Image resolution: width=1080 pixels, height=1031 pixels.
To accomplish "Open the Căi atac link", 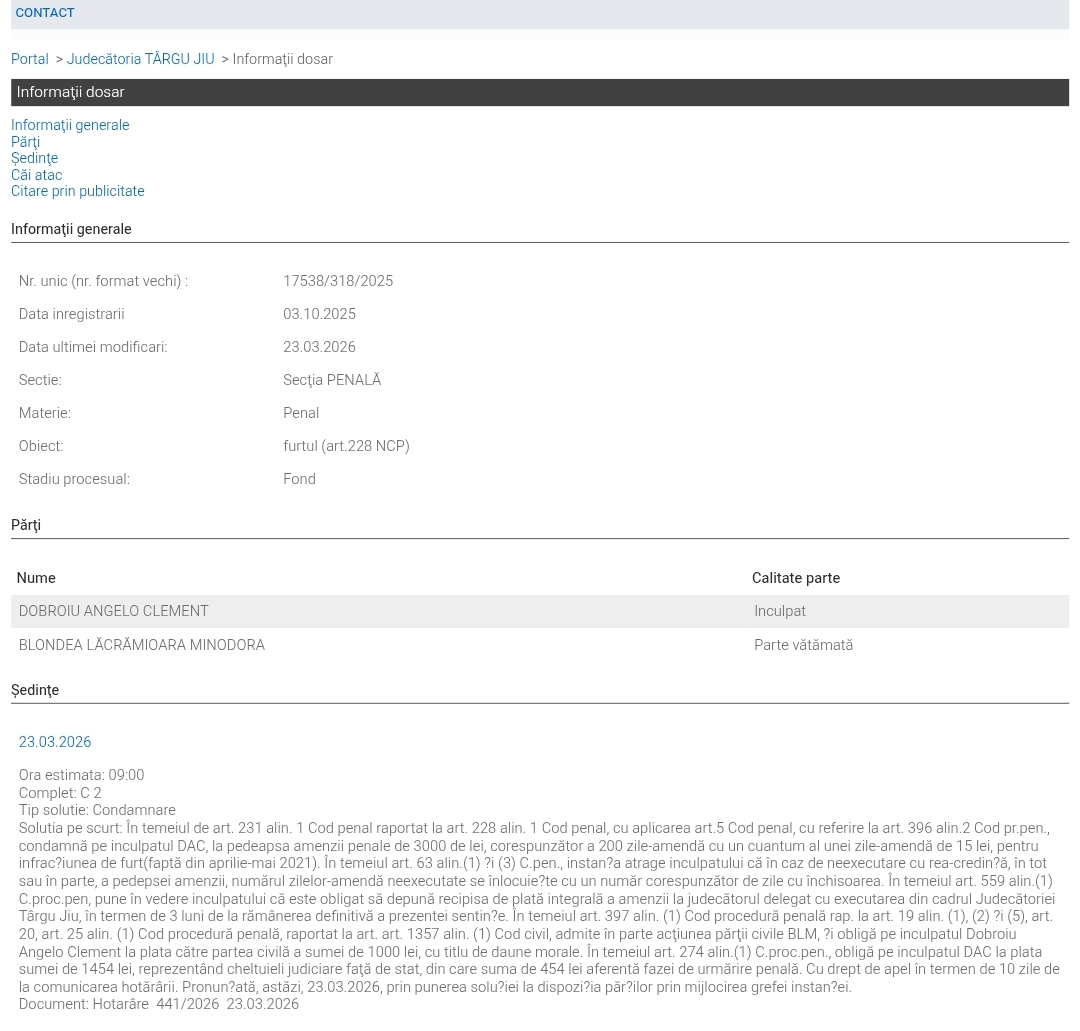I will 37,175.
